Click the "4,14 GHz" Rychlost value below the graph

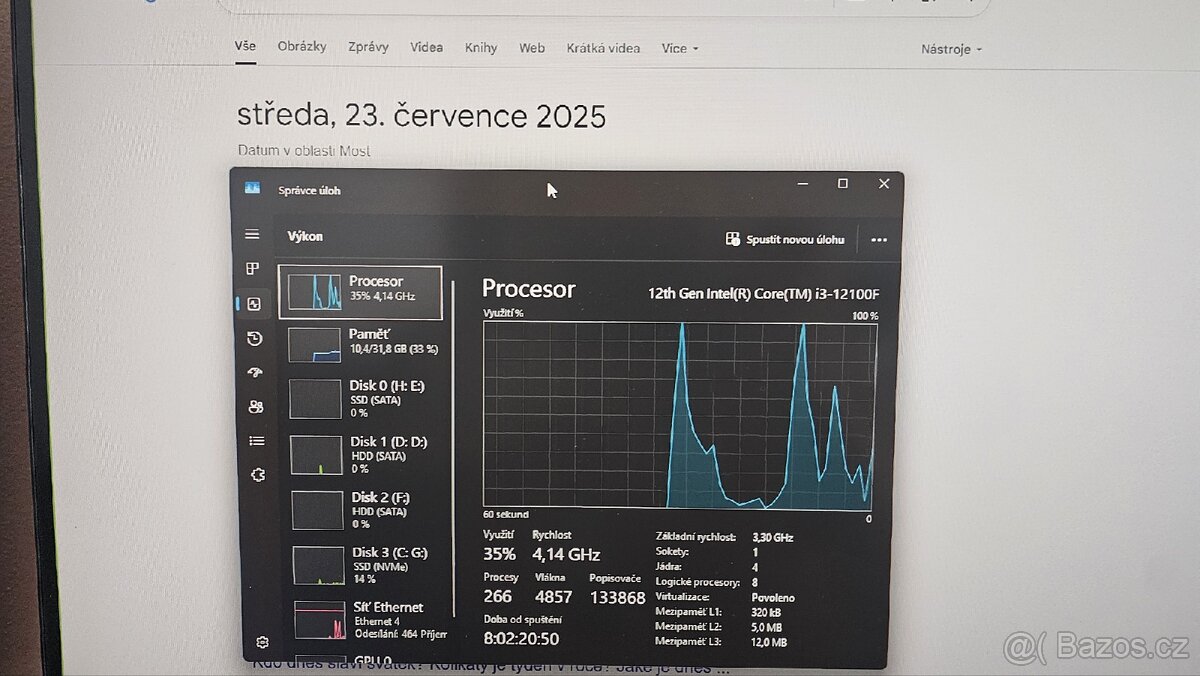point(566,554)
